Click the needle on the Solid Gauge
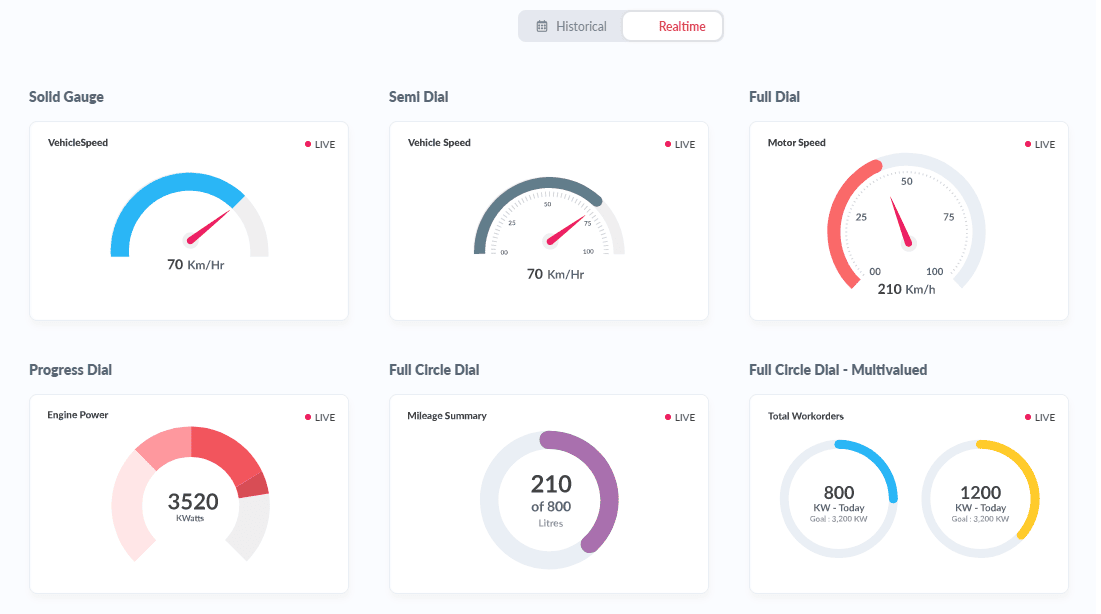Viewport: 1101px width, 614px height. (209, 226)
